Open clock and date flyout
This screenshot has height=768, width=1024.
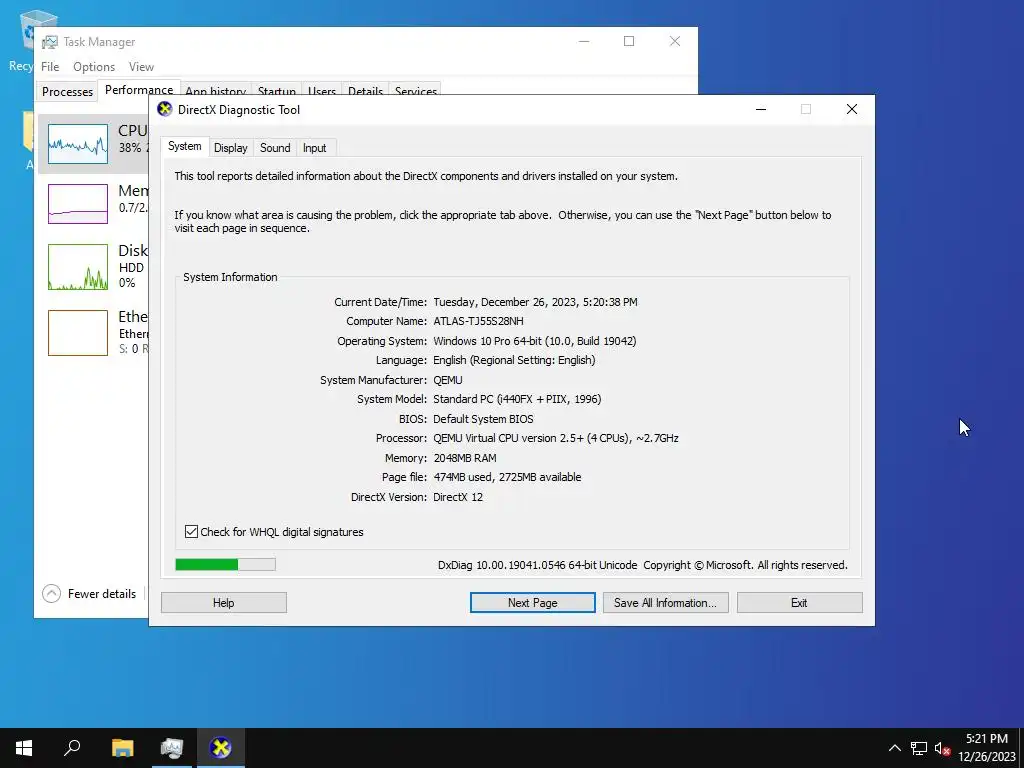987,748
